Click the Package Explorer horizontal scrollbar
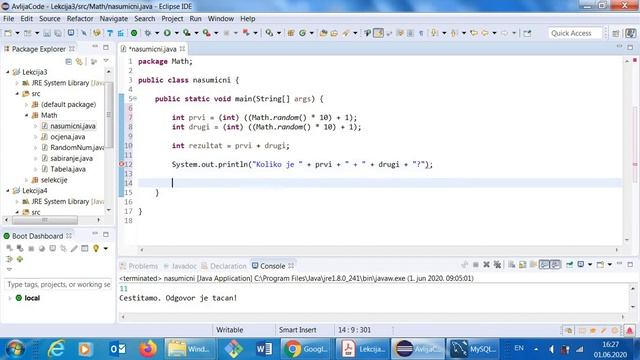Screen dimensions: 640x360 coord(45,220)
